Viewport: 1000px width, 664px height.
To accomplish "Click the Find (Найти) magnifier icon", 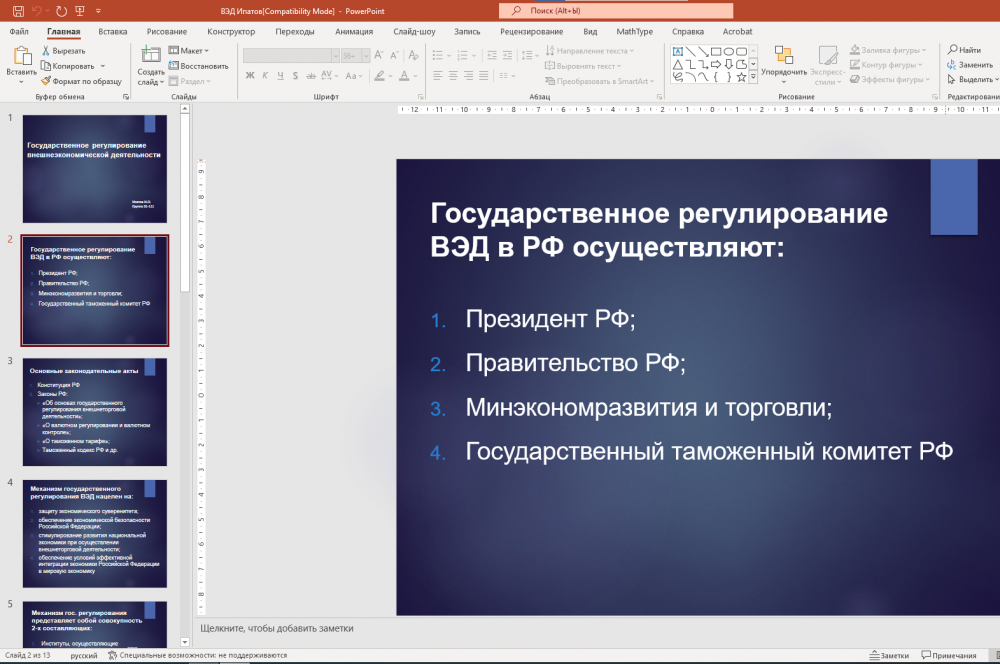I will tap(951, 50).
